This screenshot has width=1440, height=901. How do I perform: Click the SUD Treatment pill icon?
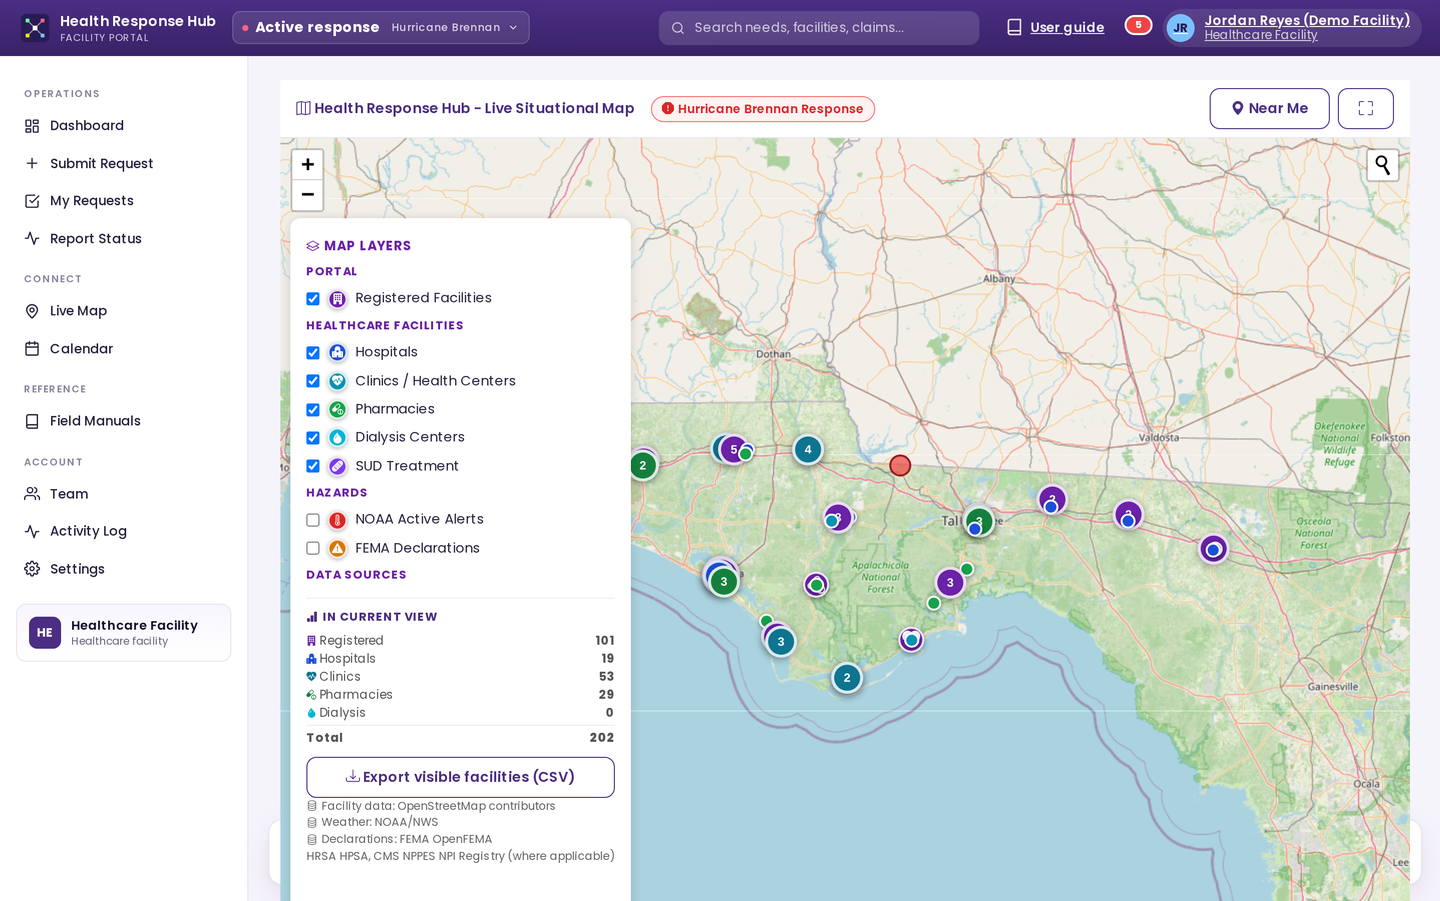coord(338,466)
